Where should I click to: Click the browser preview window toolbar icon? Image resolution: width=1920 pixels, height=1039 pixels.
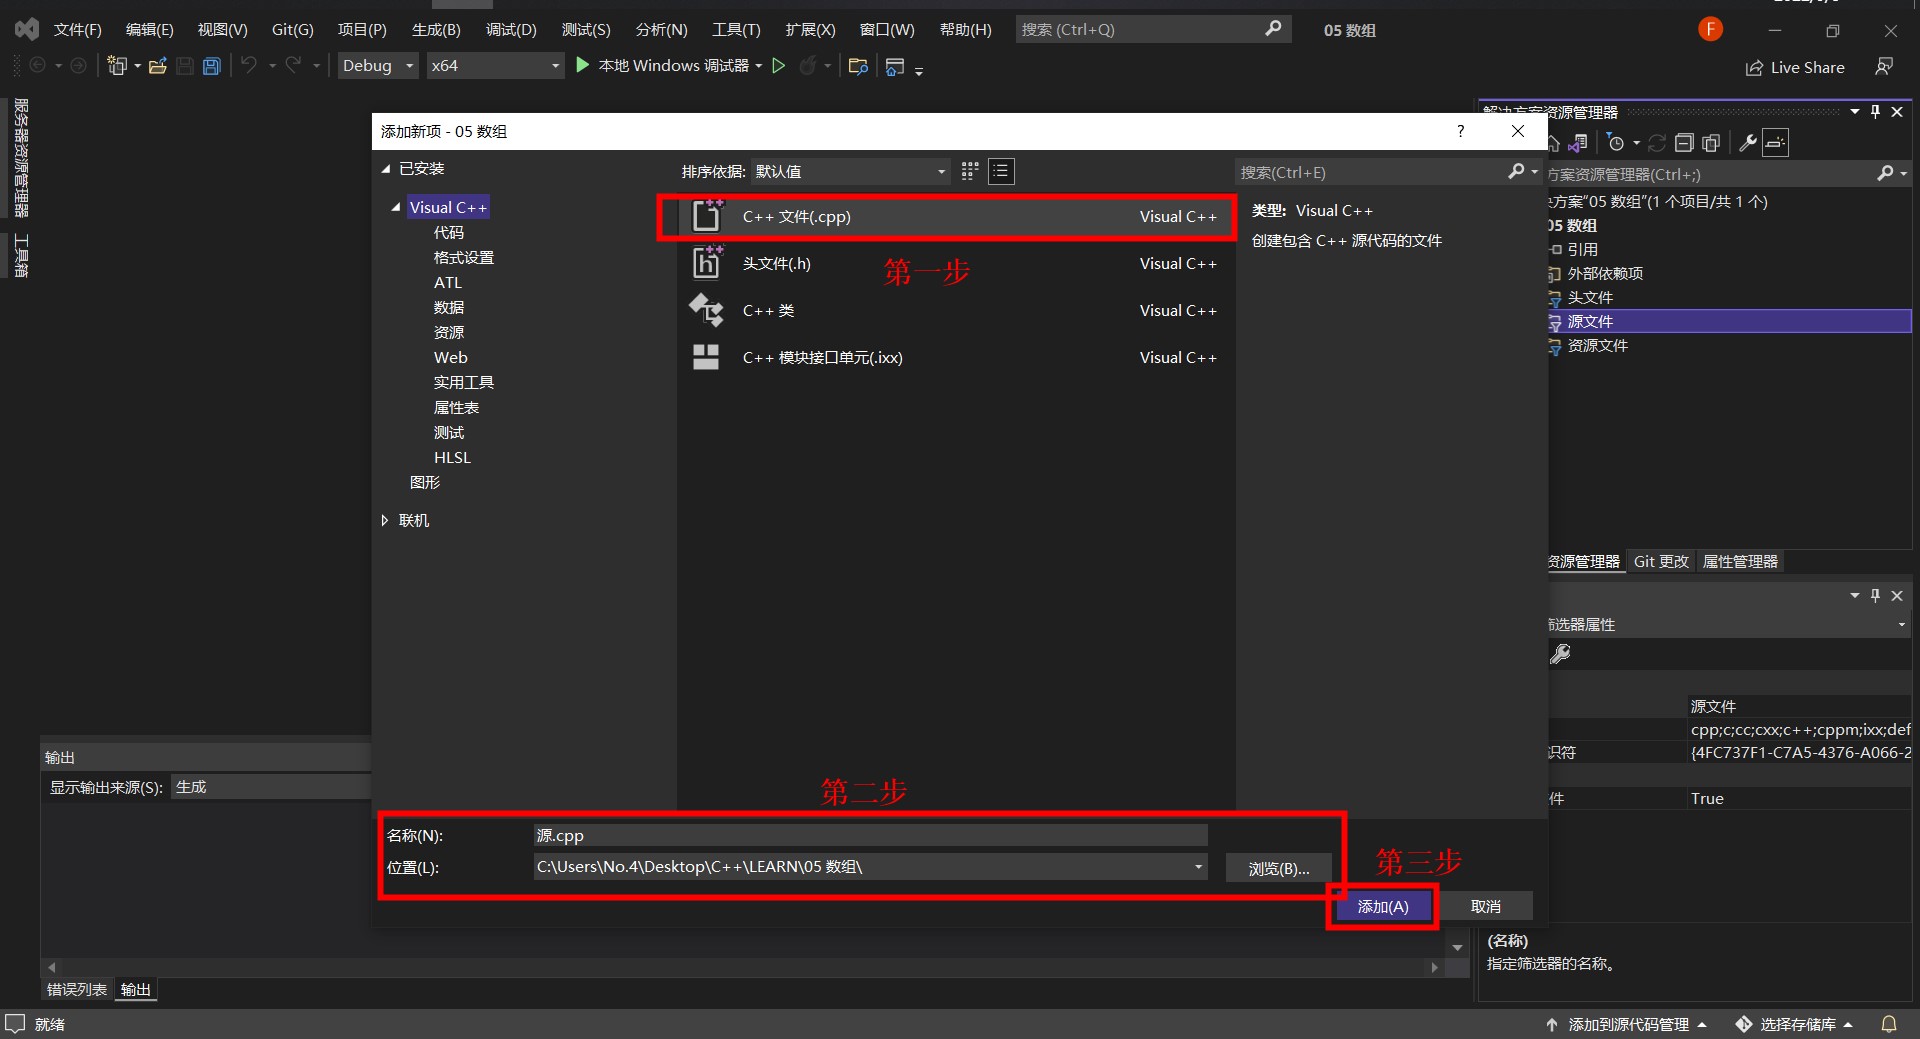pyautogui.click(x=895, y=66)
